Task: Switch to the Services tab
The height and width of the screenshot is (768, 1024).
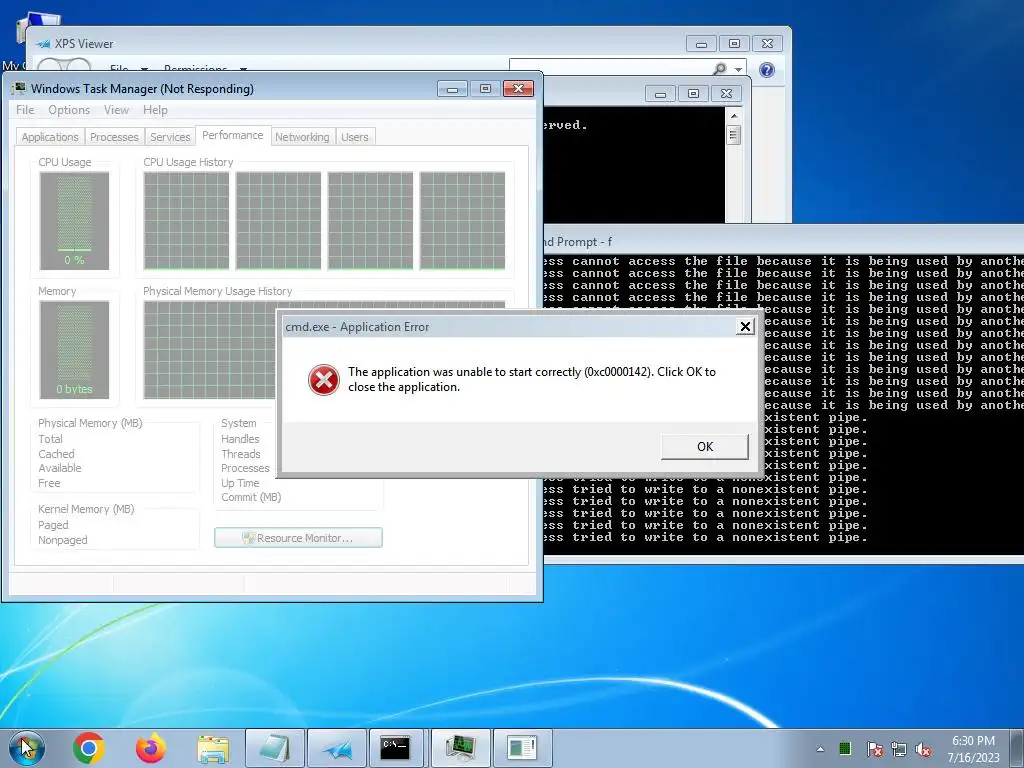Action: [170, 136]
